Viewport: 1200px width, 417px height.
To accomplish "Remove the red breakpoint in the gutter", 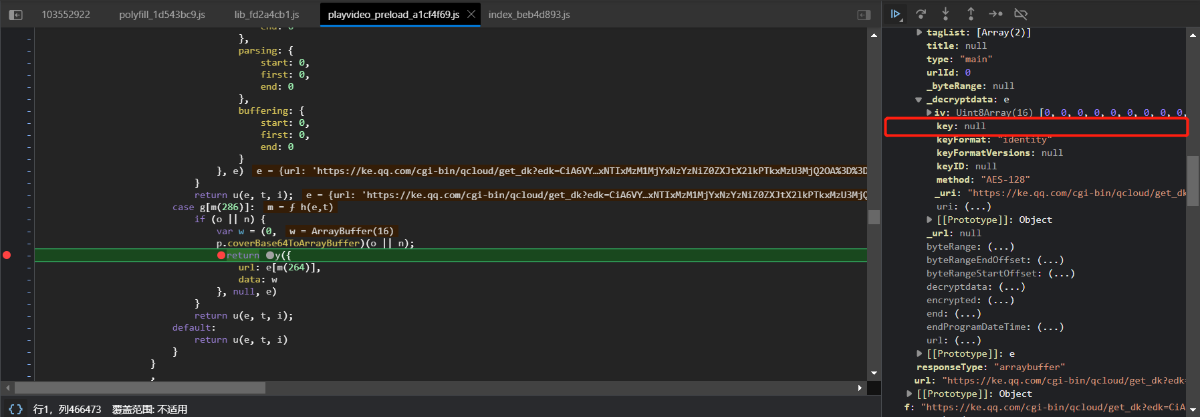I will coord(8,256).
